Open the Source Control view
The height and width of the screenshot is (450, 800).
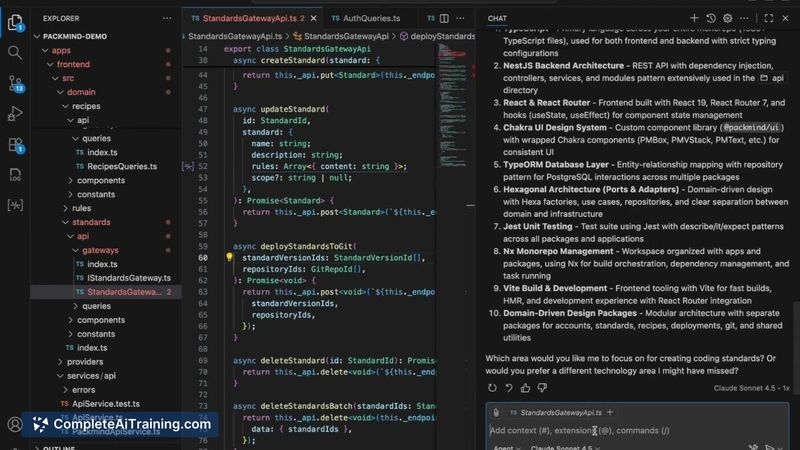[15, 83]
